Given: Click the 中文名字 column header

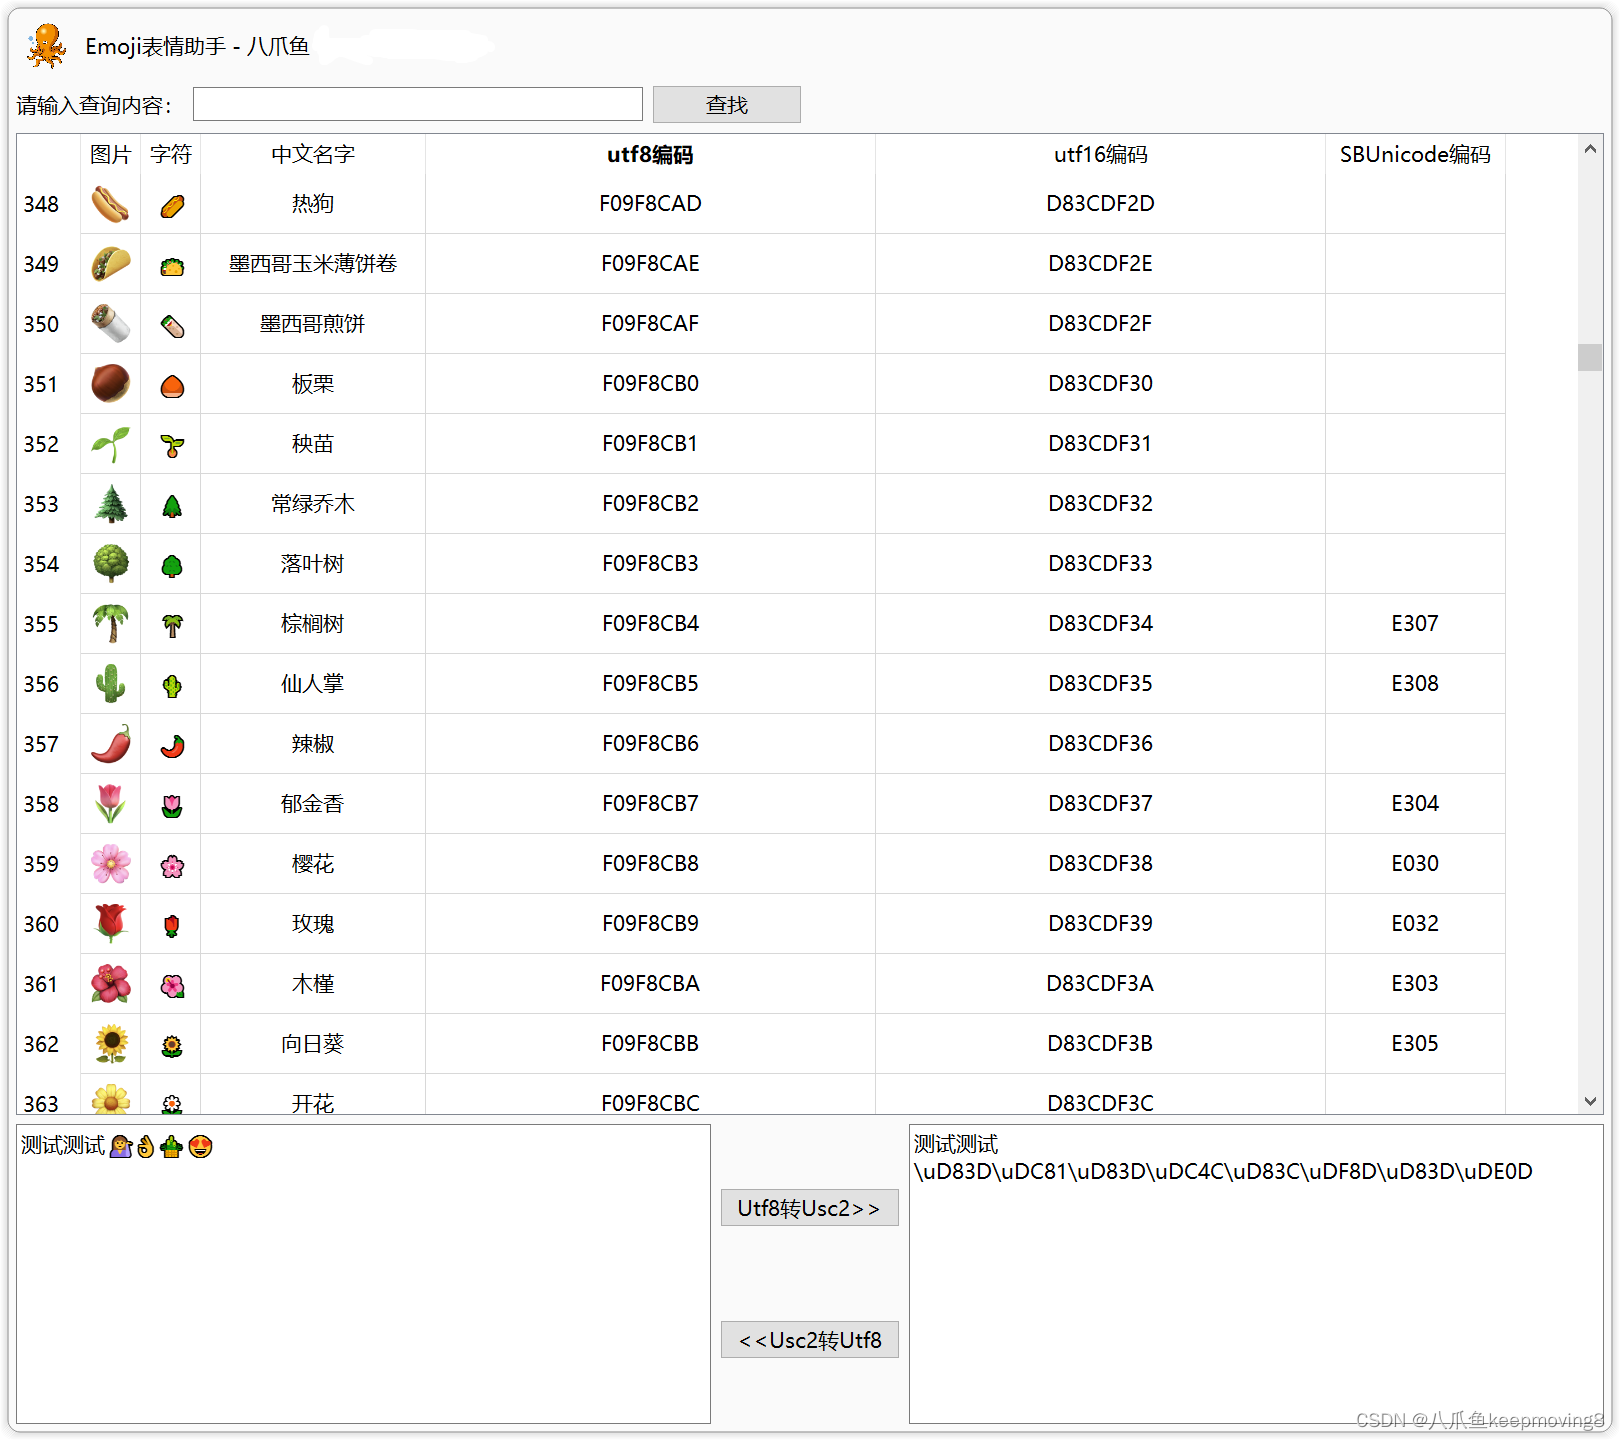Looking at the screenshot, I should [x=311, y=155].
